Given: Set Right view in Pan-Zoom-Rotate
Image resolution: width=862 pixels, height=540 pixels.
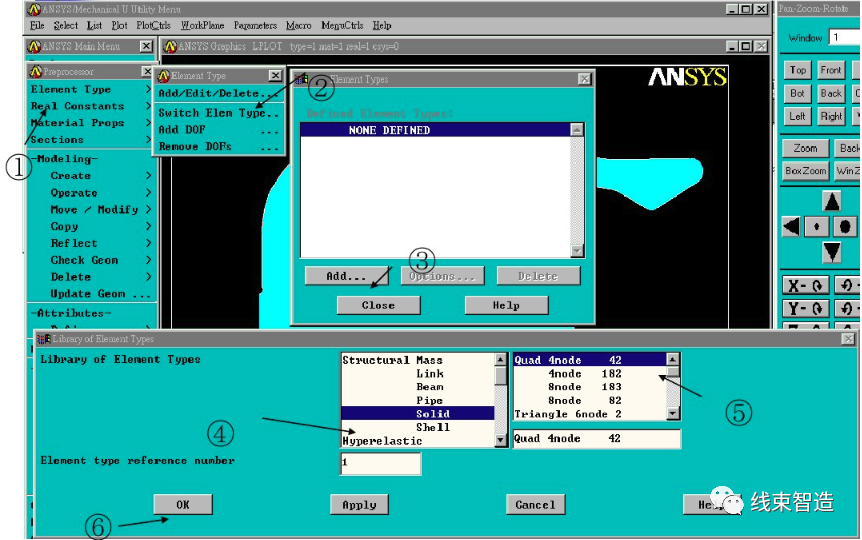Looking at the screenshot, I should [830, 117].
